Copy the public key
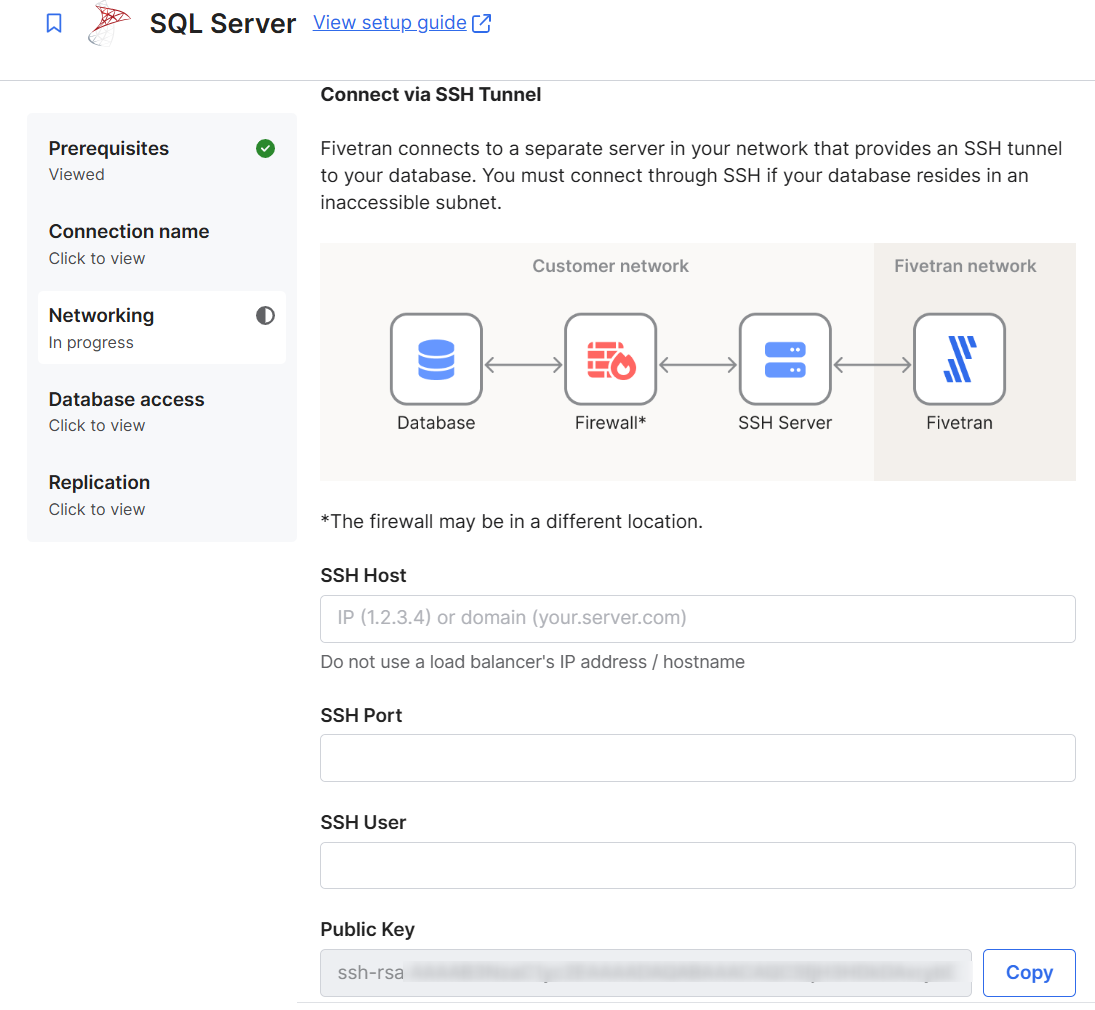This screenshot has width=1095, height=1010. 1029,973
